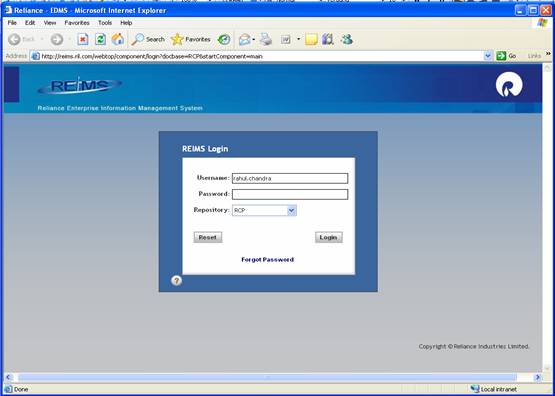Viewport: 555px width, 396px height.
Task: Expand the address bar dropdown arrow
Action: [x=488, y=56]
